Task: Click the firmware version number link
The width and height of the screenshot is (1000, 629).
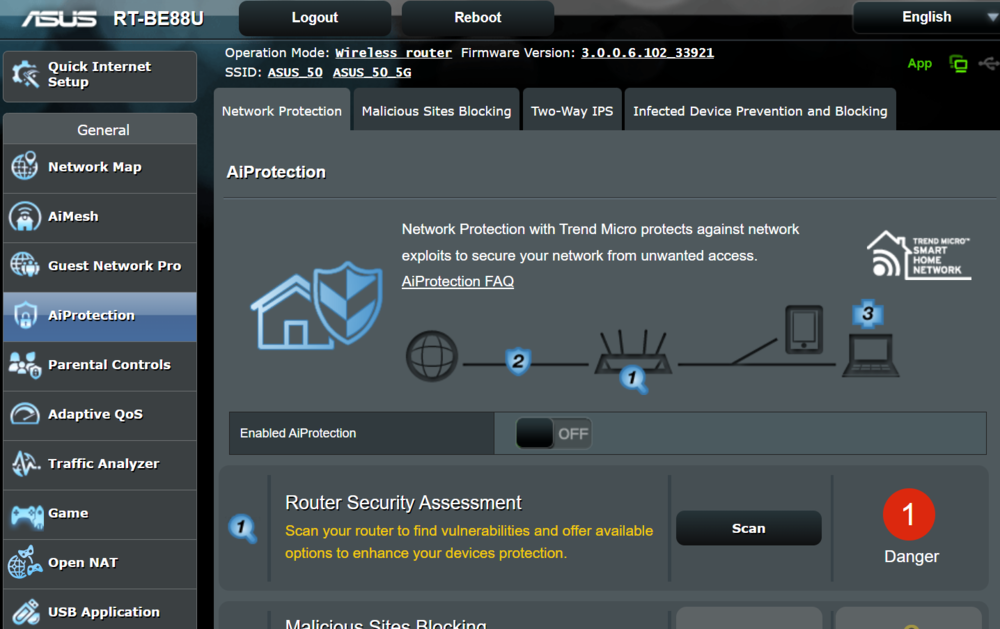Action: [647, 53]
